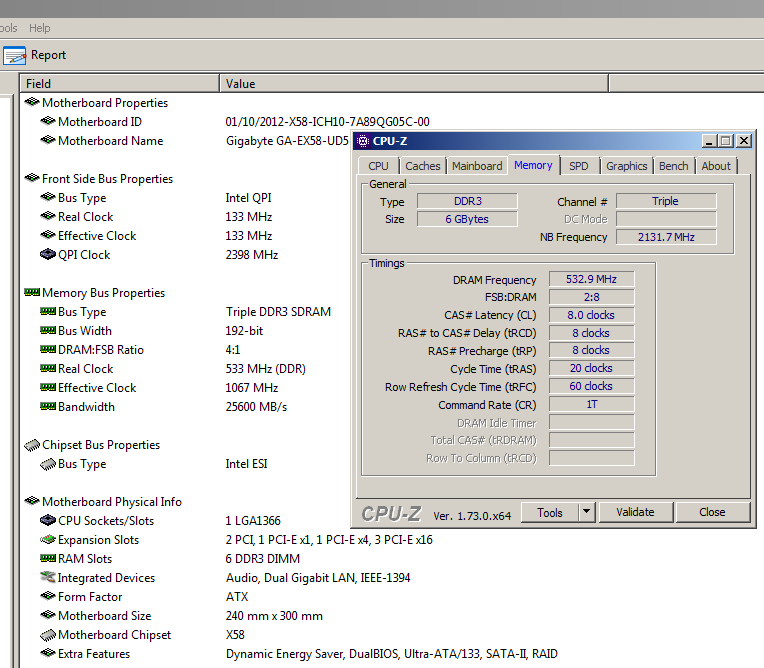Click the Validate button
The image size is (764, 668).
click(635, 512)
